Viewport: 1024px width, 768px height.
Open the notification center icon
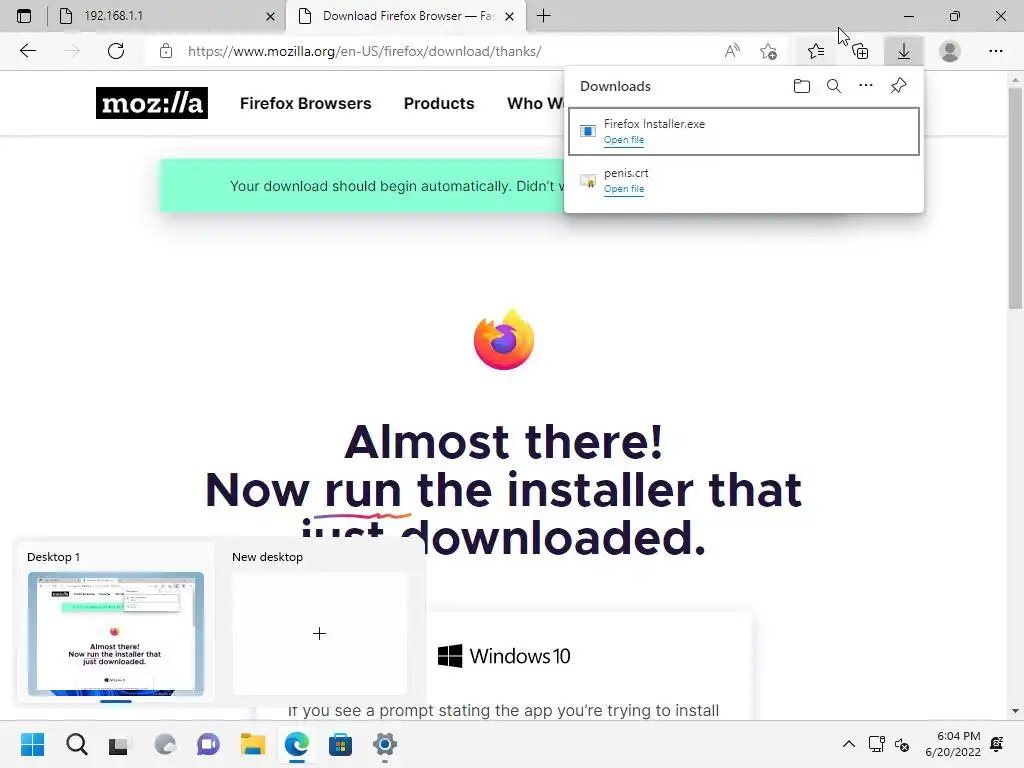(997, 744)
